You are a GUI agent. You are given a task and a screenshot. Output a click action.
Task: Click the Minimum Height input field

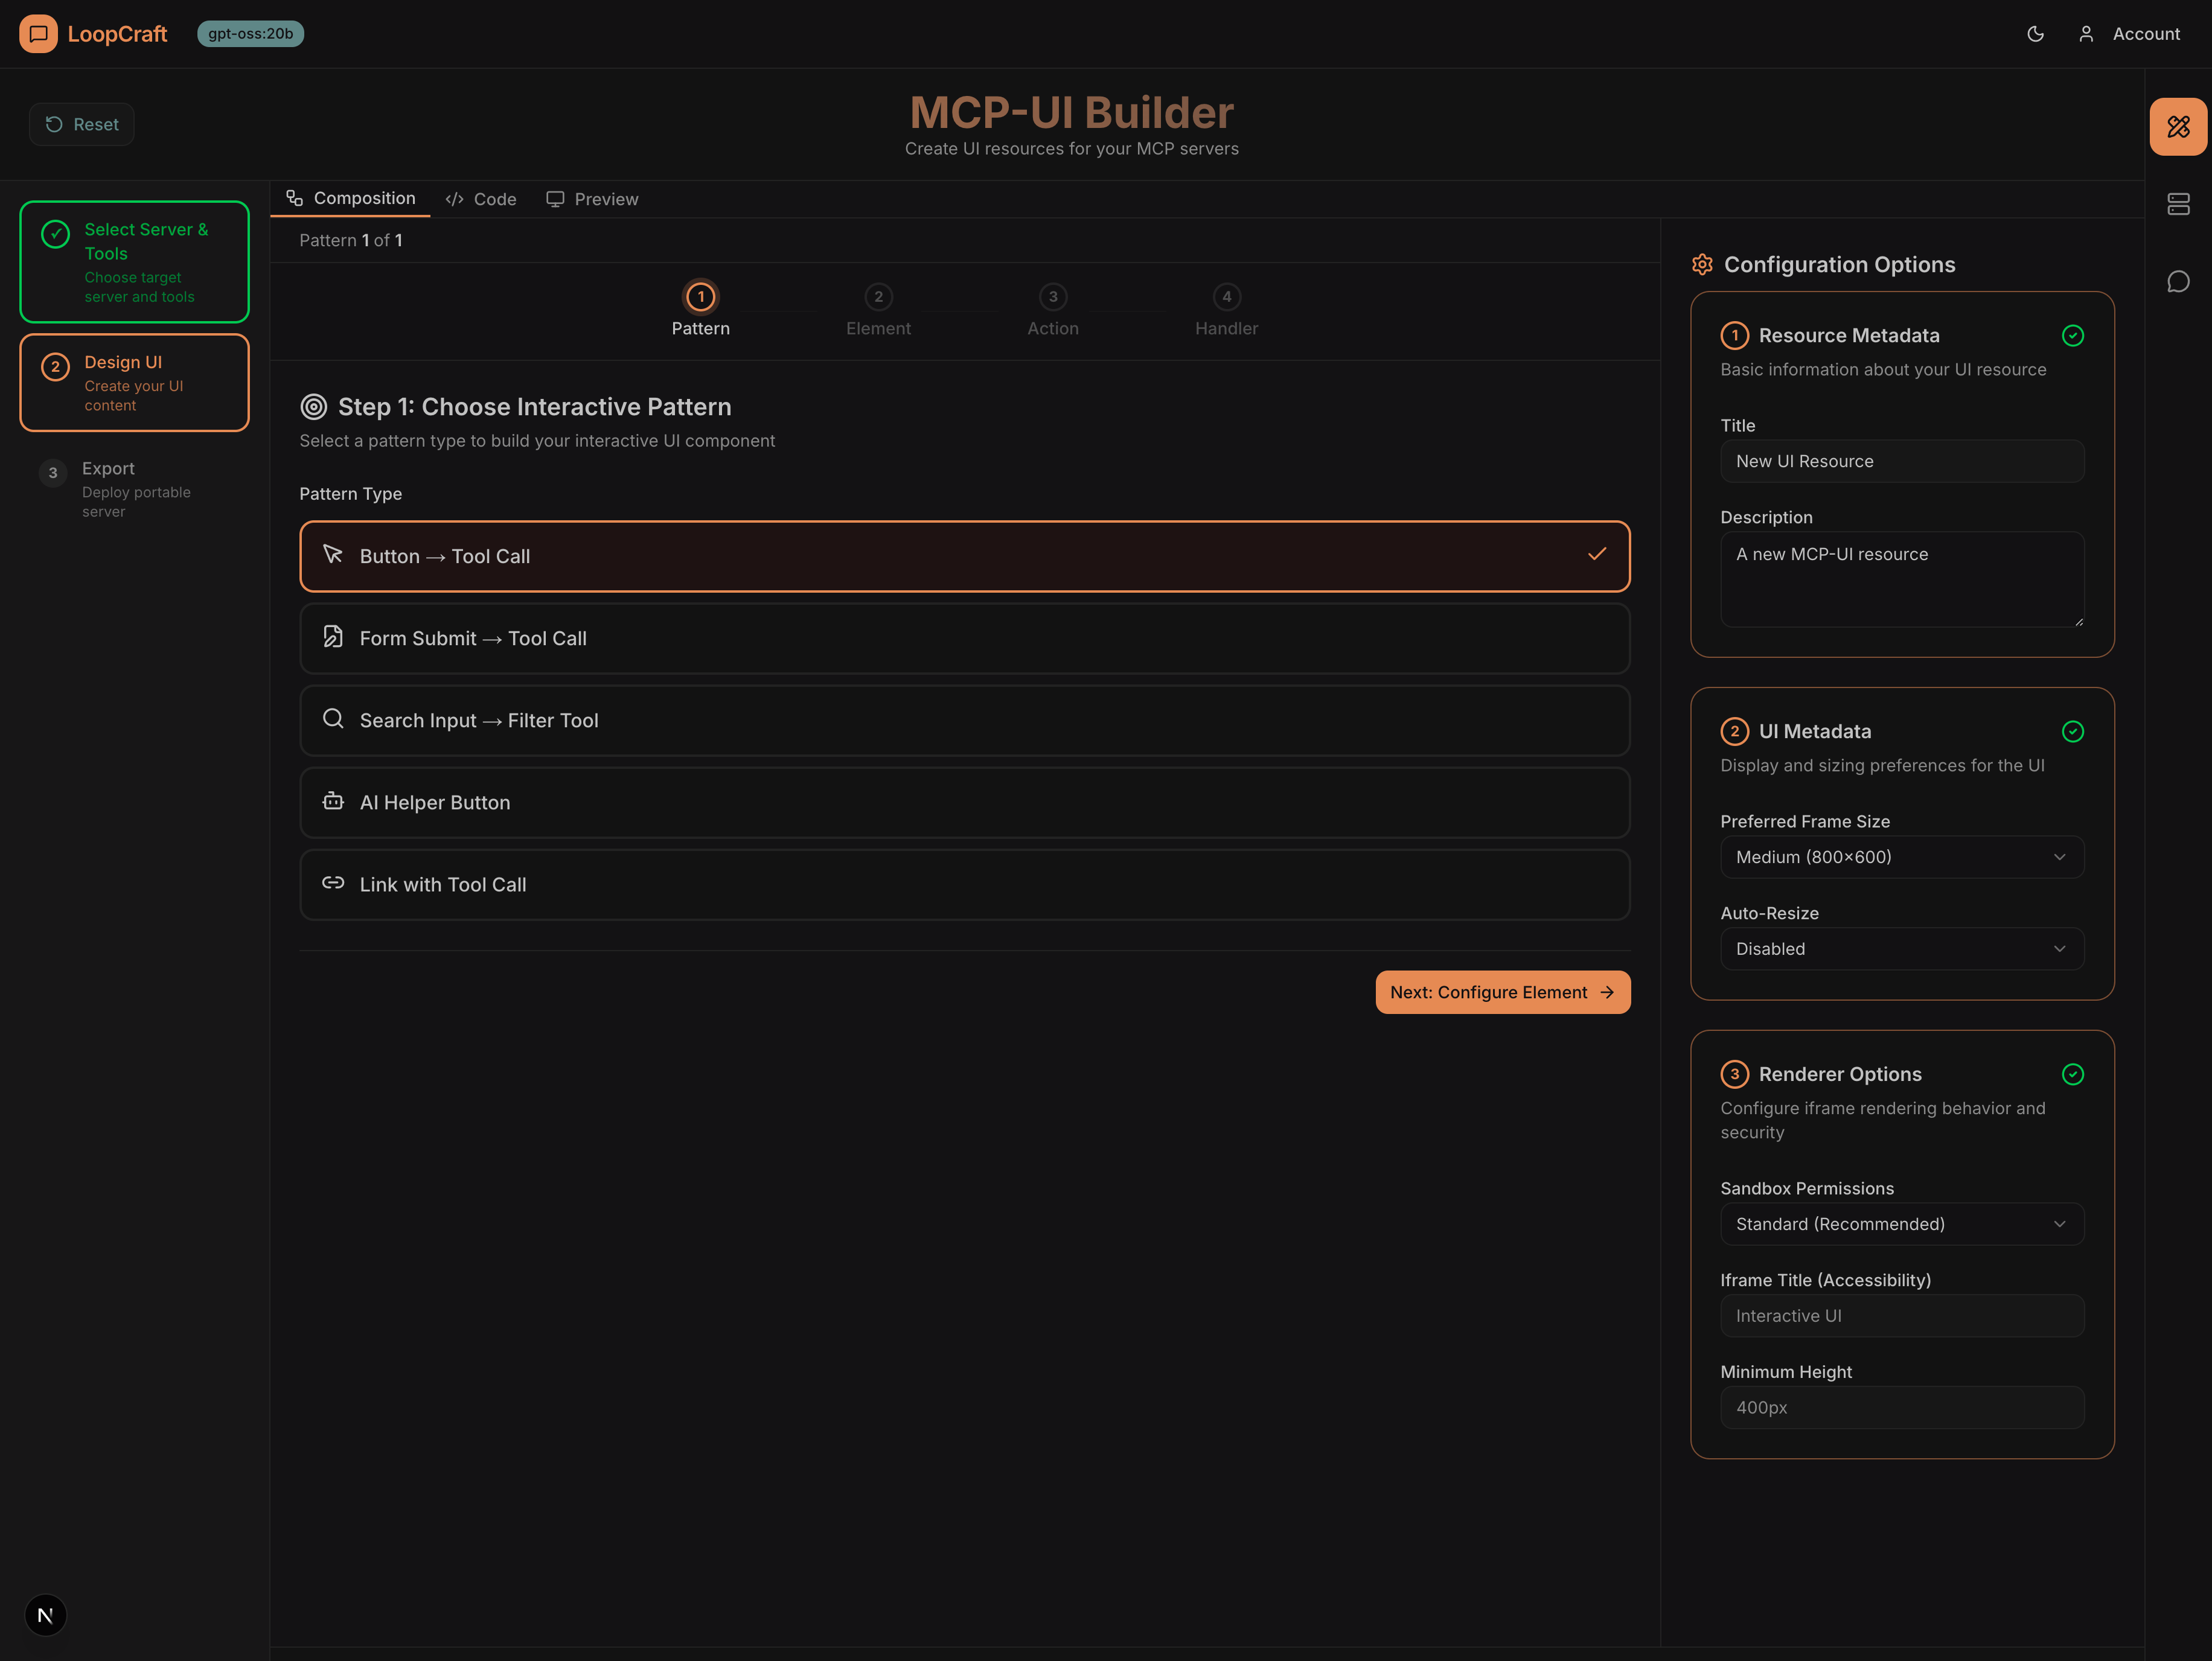(1901, 1407)
